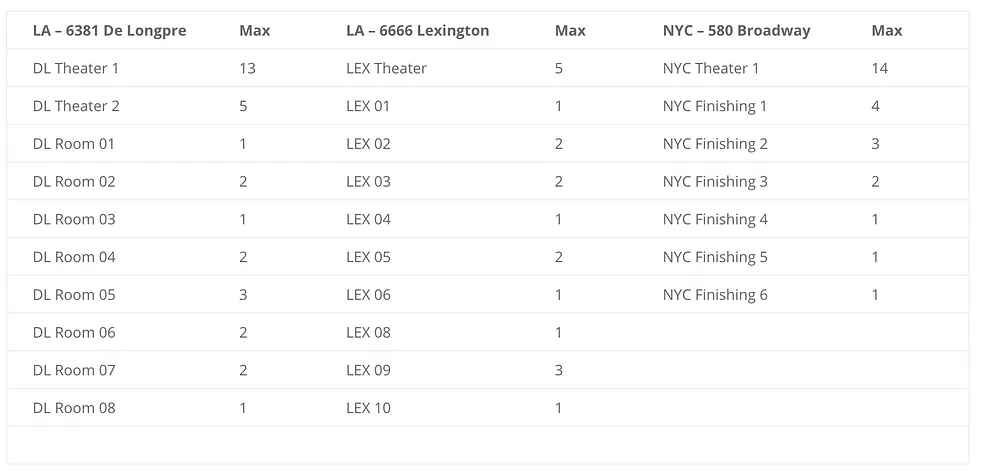This screenshot has height=476, width=981.
Task: Click the LEX 05 cell
Action: pyautogui.click(x=368, y=257)
